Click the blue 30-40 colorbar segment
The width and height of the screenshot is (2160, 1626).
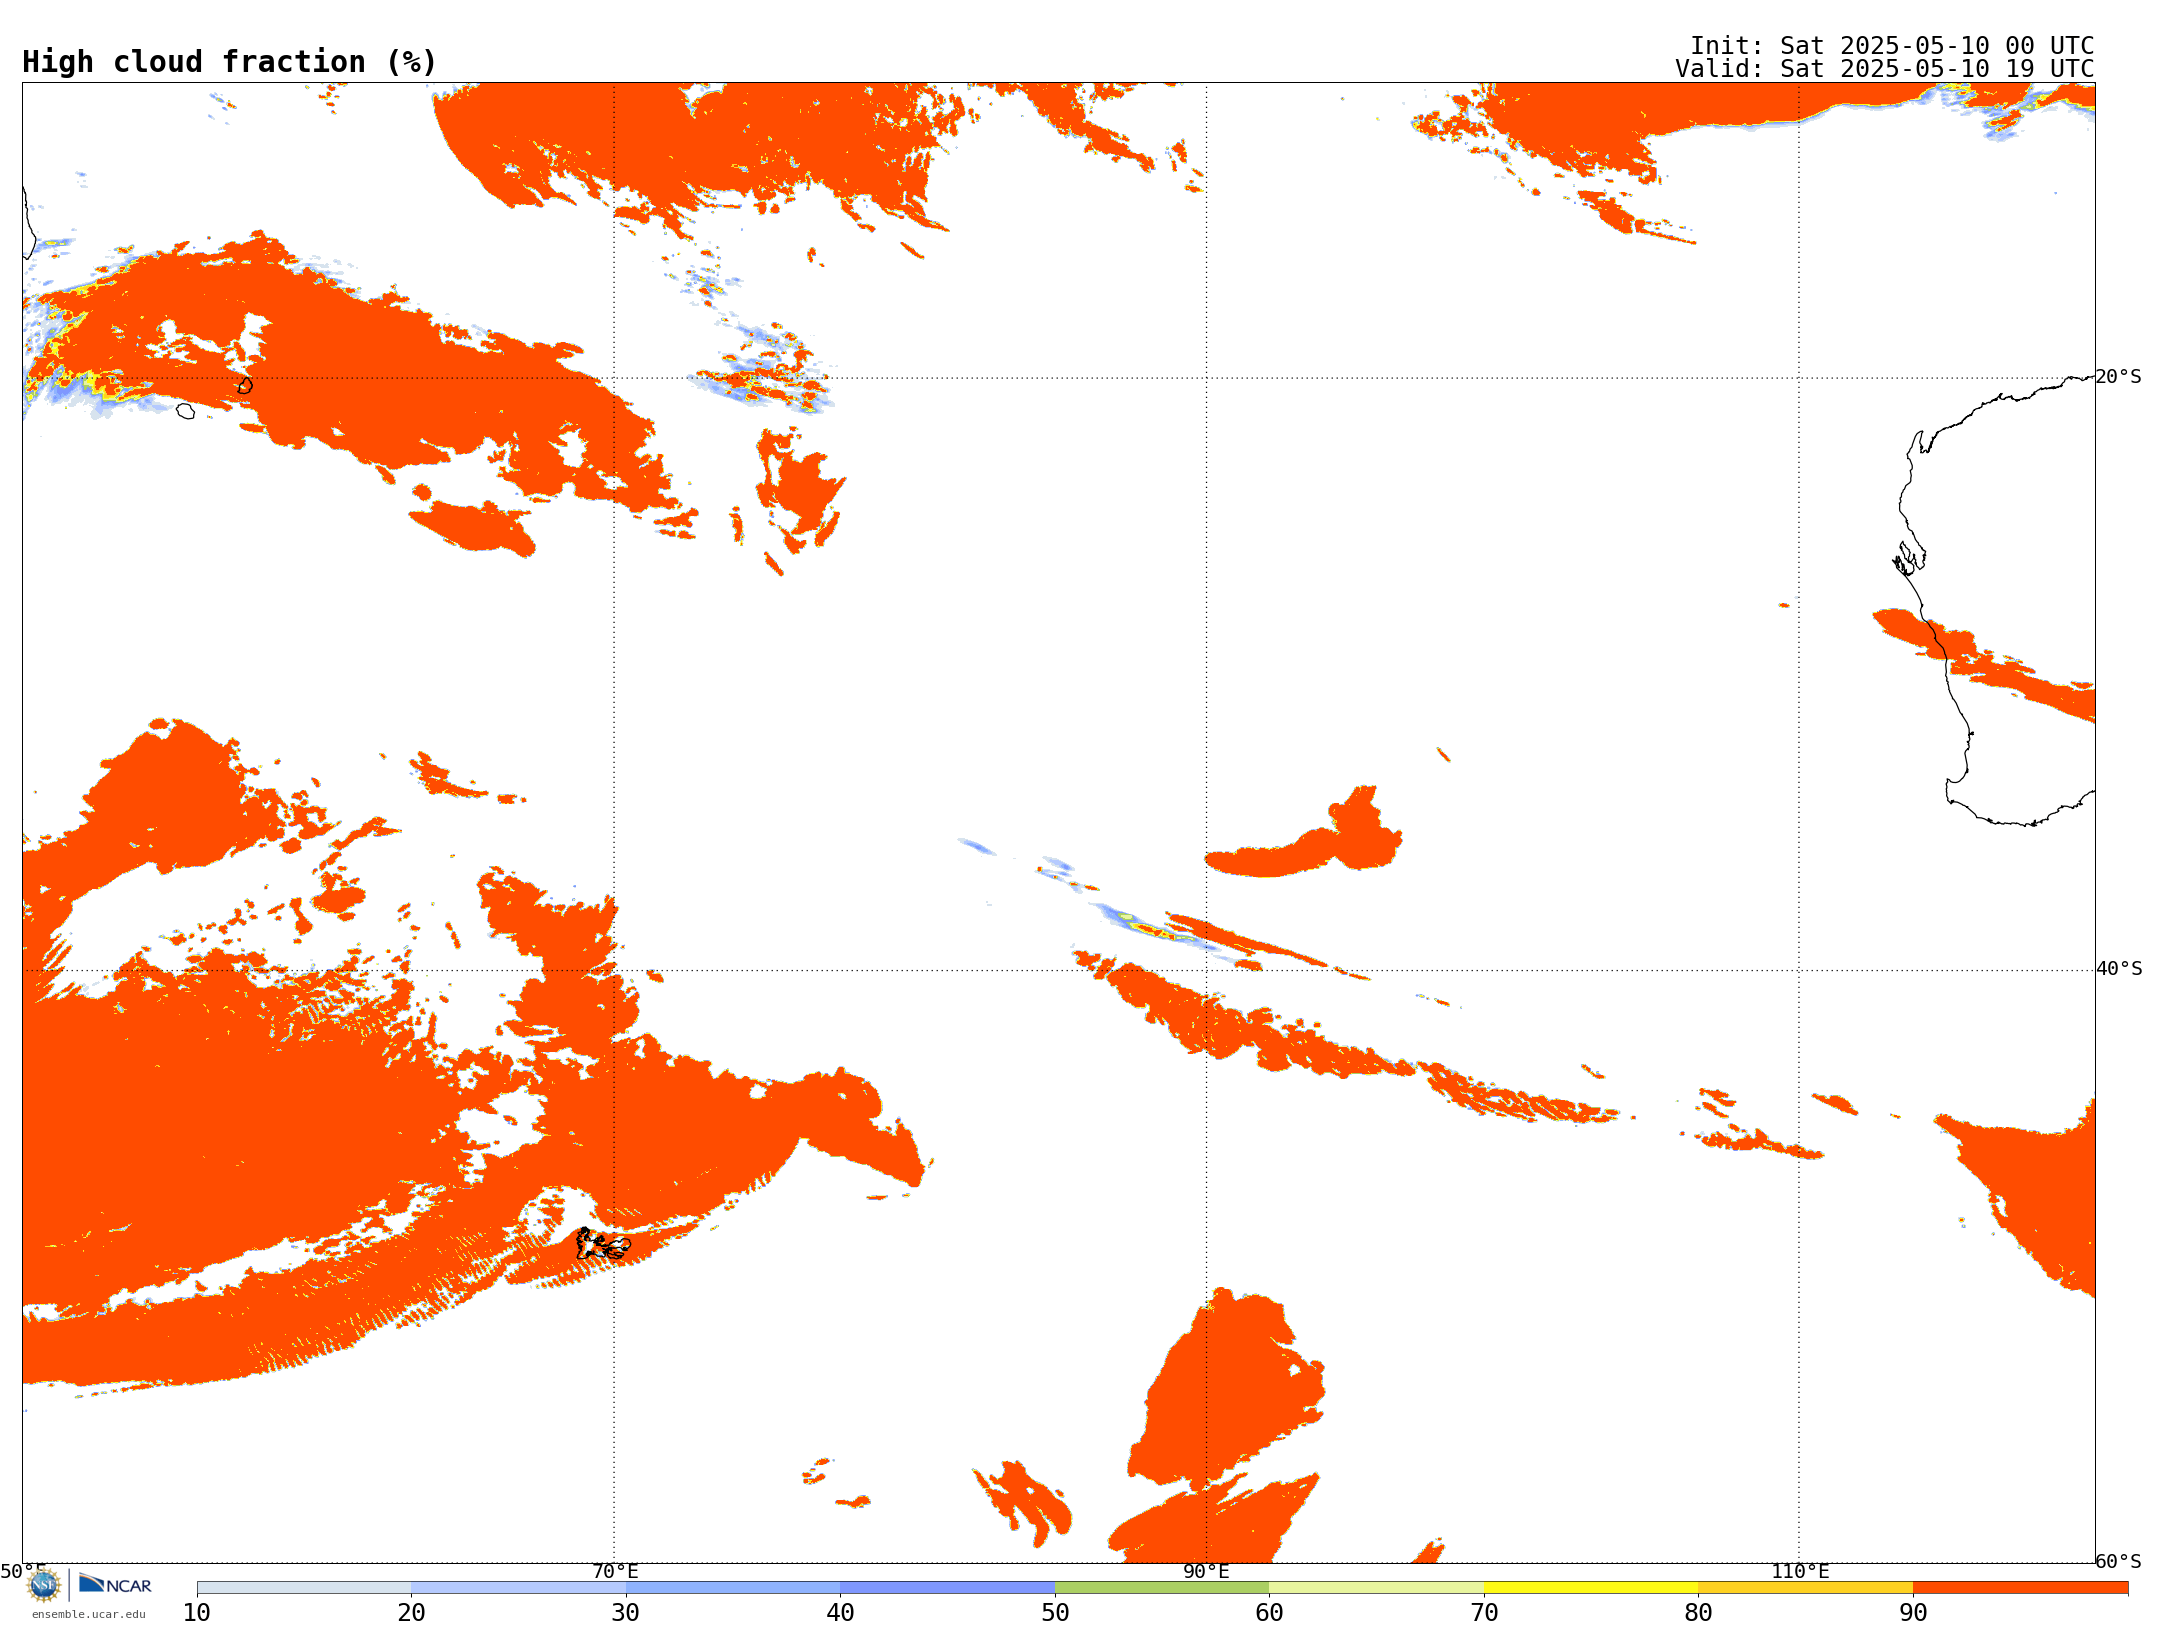click(733, 1587)
